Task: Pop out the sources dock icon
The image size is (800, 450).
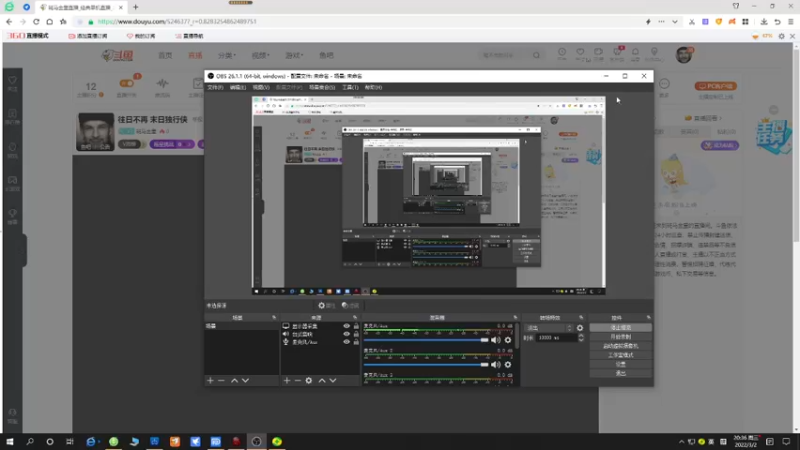Action: (355, 317)
